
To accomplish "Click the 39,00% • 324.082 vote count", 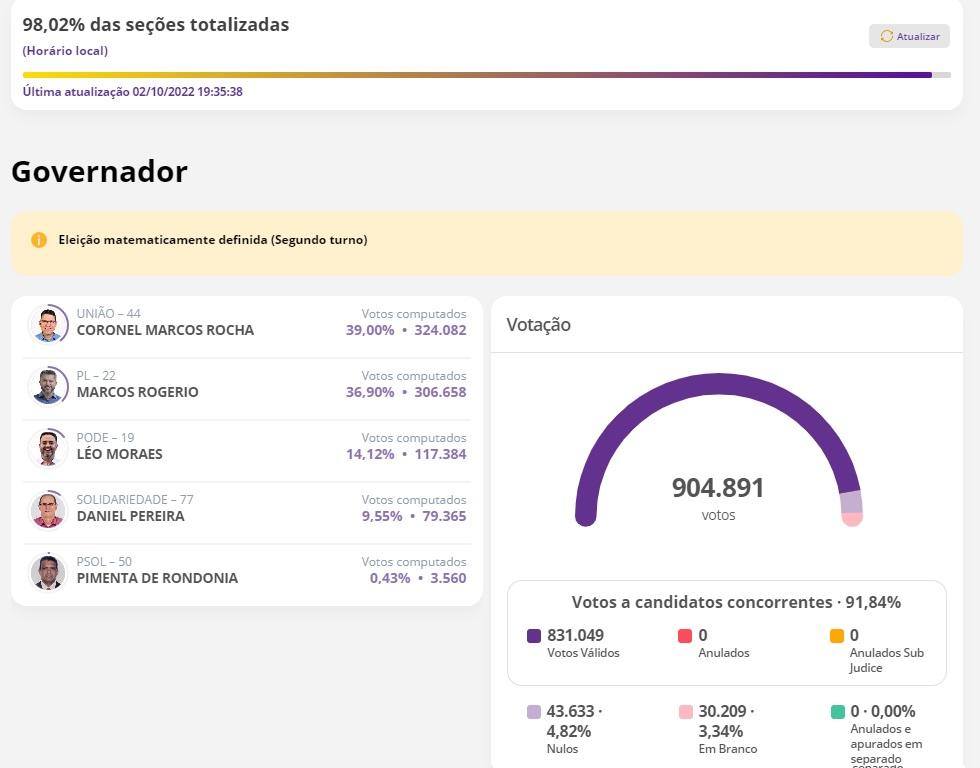I will pyautogui.click(x=406, y=330).
